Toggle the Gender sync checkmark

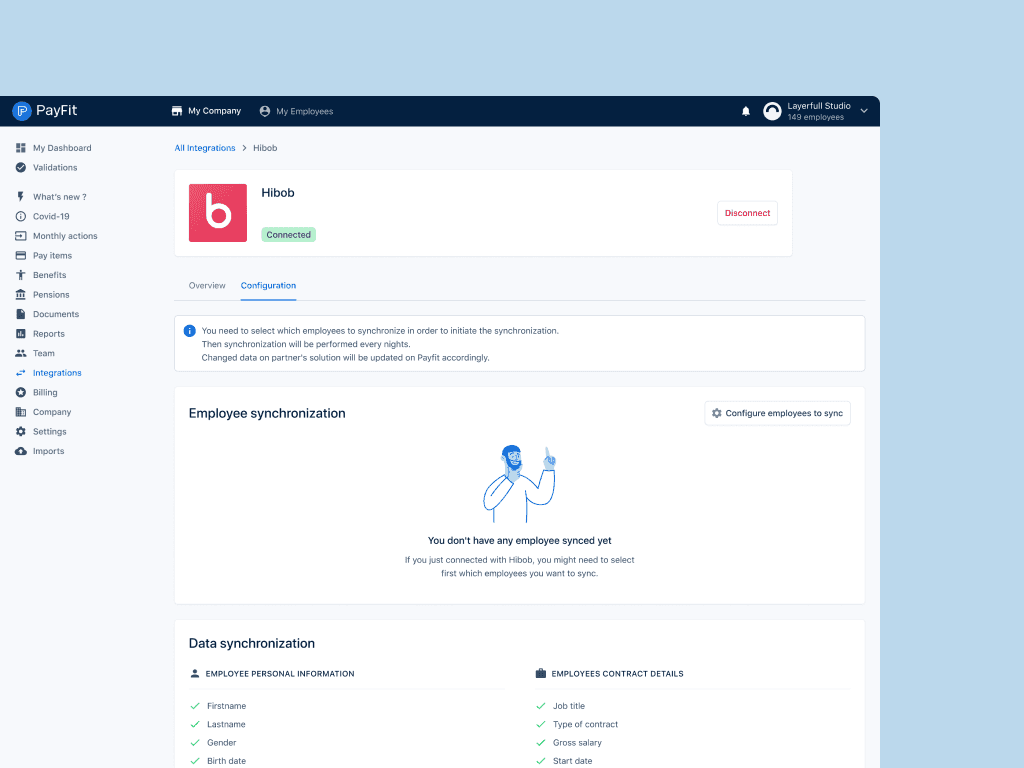[195, 742]
